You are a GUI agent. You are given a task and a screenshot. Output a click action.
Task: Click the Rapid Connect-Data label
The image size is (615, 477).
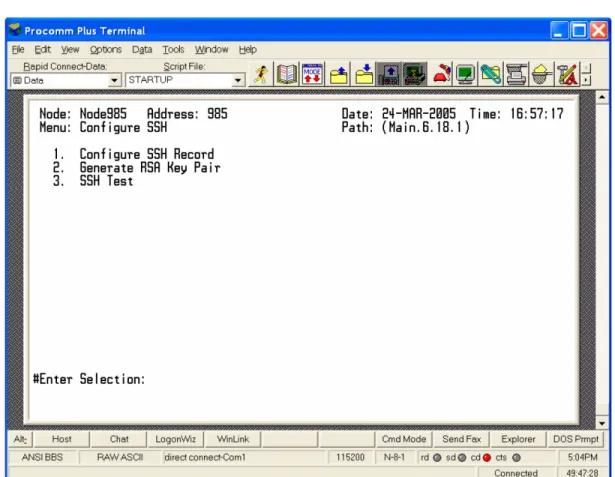[65, 66]
